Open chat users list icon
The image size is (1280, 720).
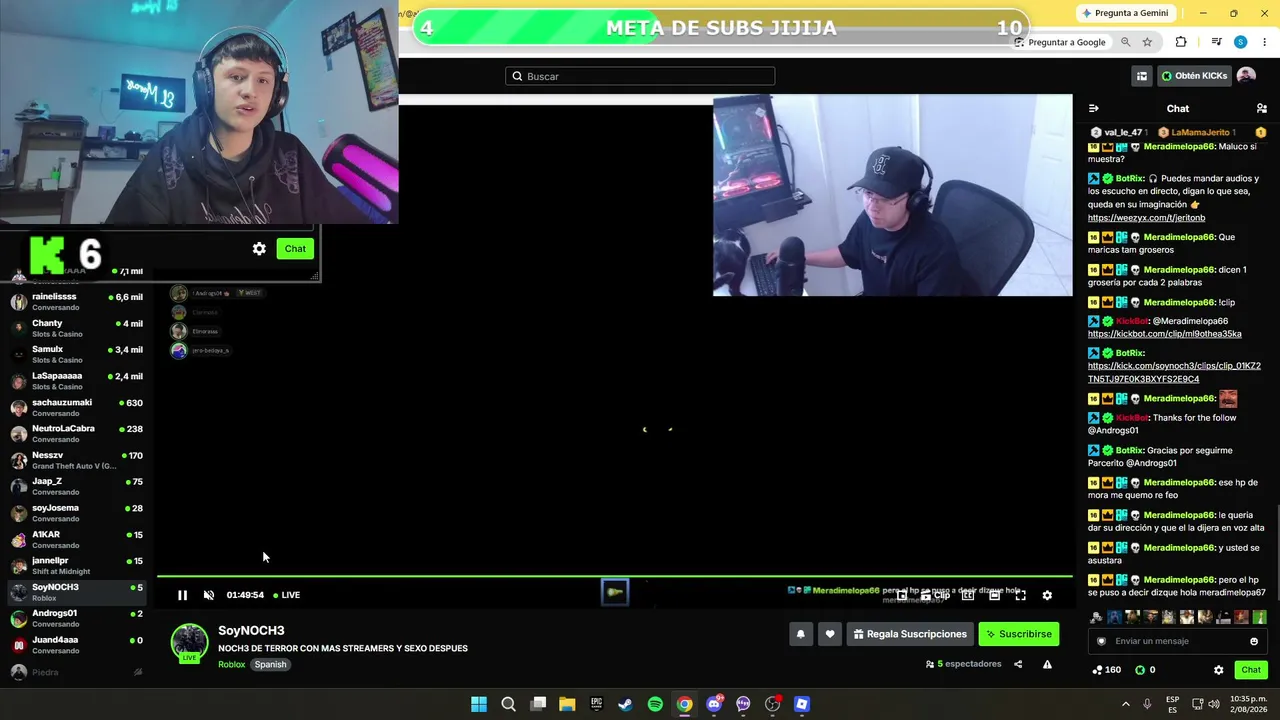tap(1261, 108)
